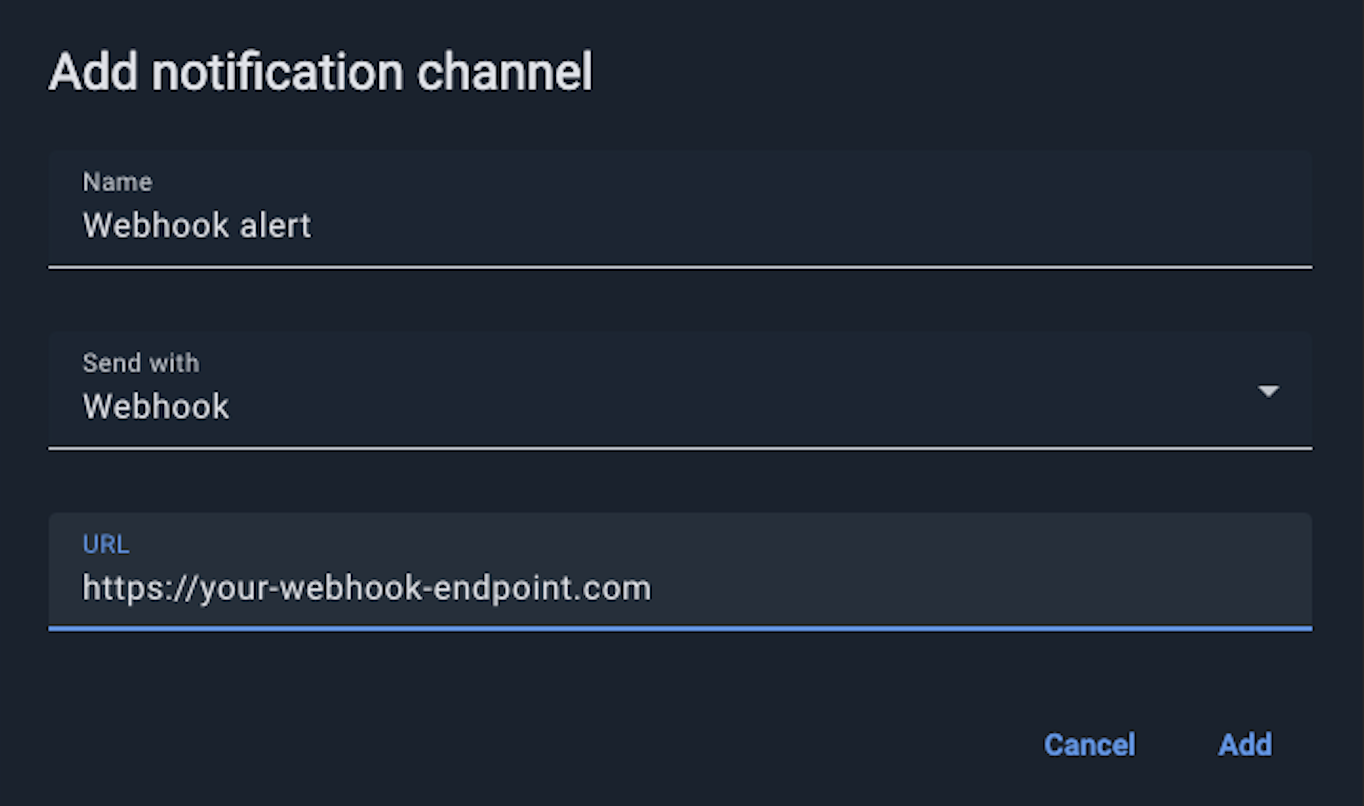Click the Webhook value in Send with
Screen dimensions: 1364x806
(x=155, y=406)
